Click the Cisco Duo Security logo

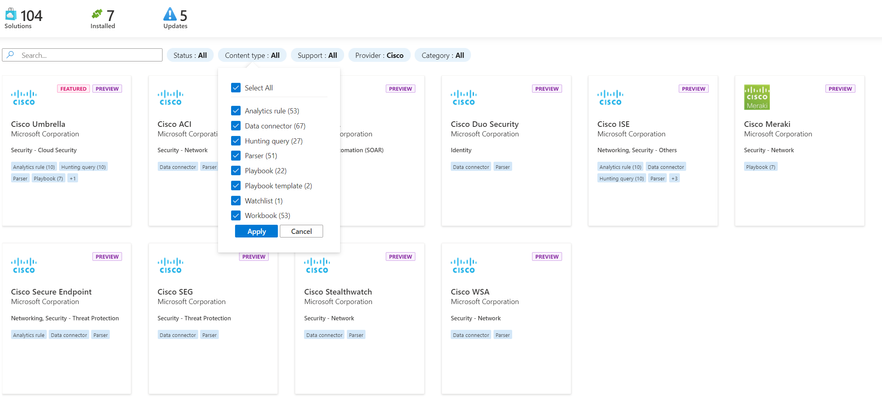tap(464, 97)
